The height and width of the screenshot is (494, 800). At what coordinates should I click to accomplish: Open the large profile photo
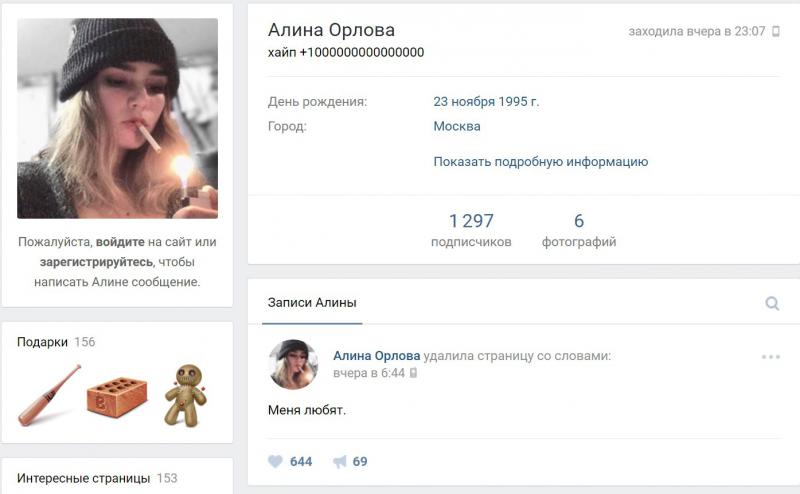coord(117,118)
